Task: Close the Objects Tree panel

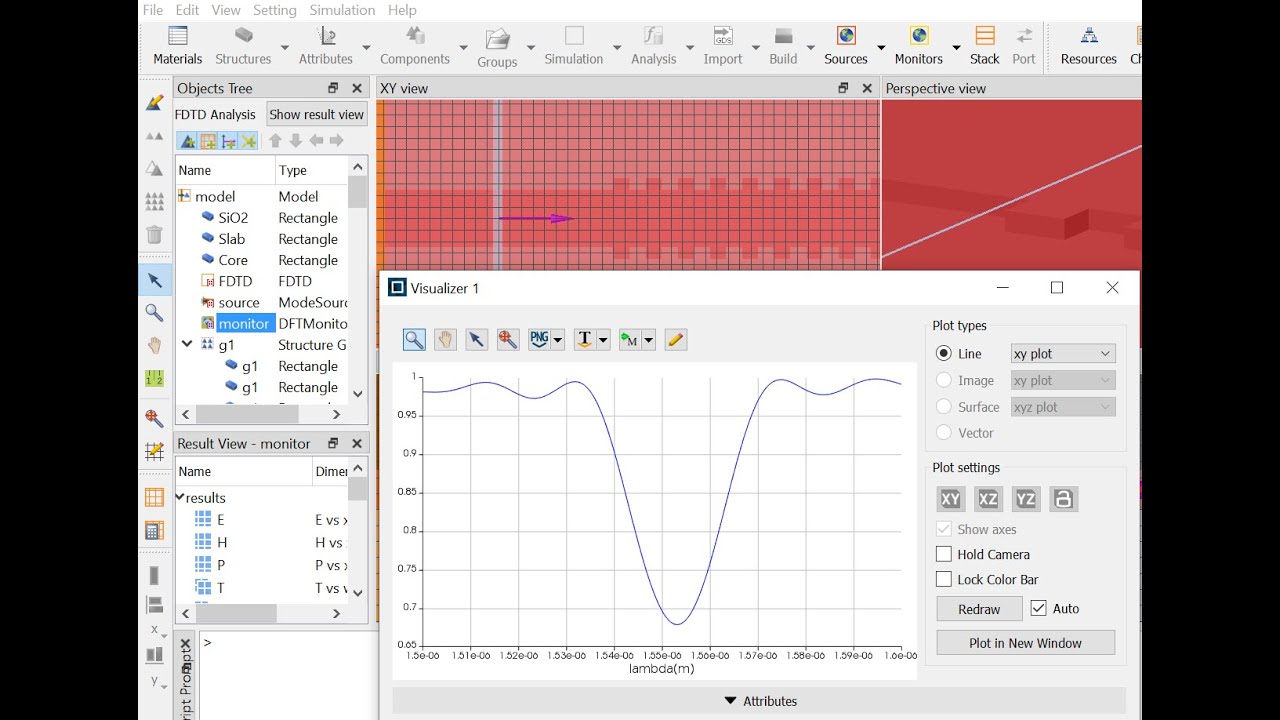Action: point(357,88)
